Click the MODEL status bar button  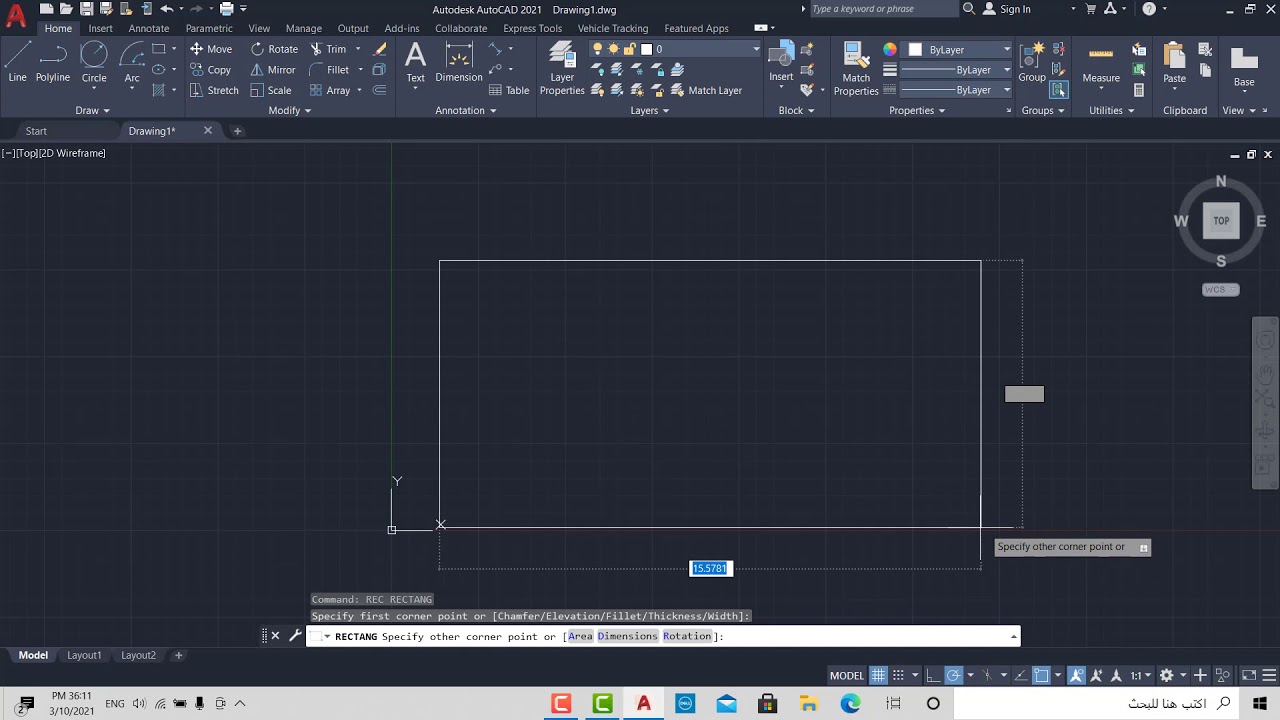847,675
